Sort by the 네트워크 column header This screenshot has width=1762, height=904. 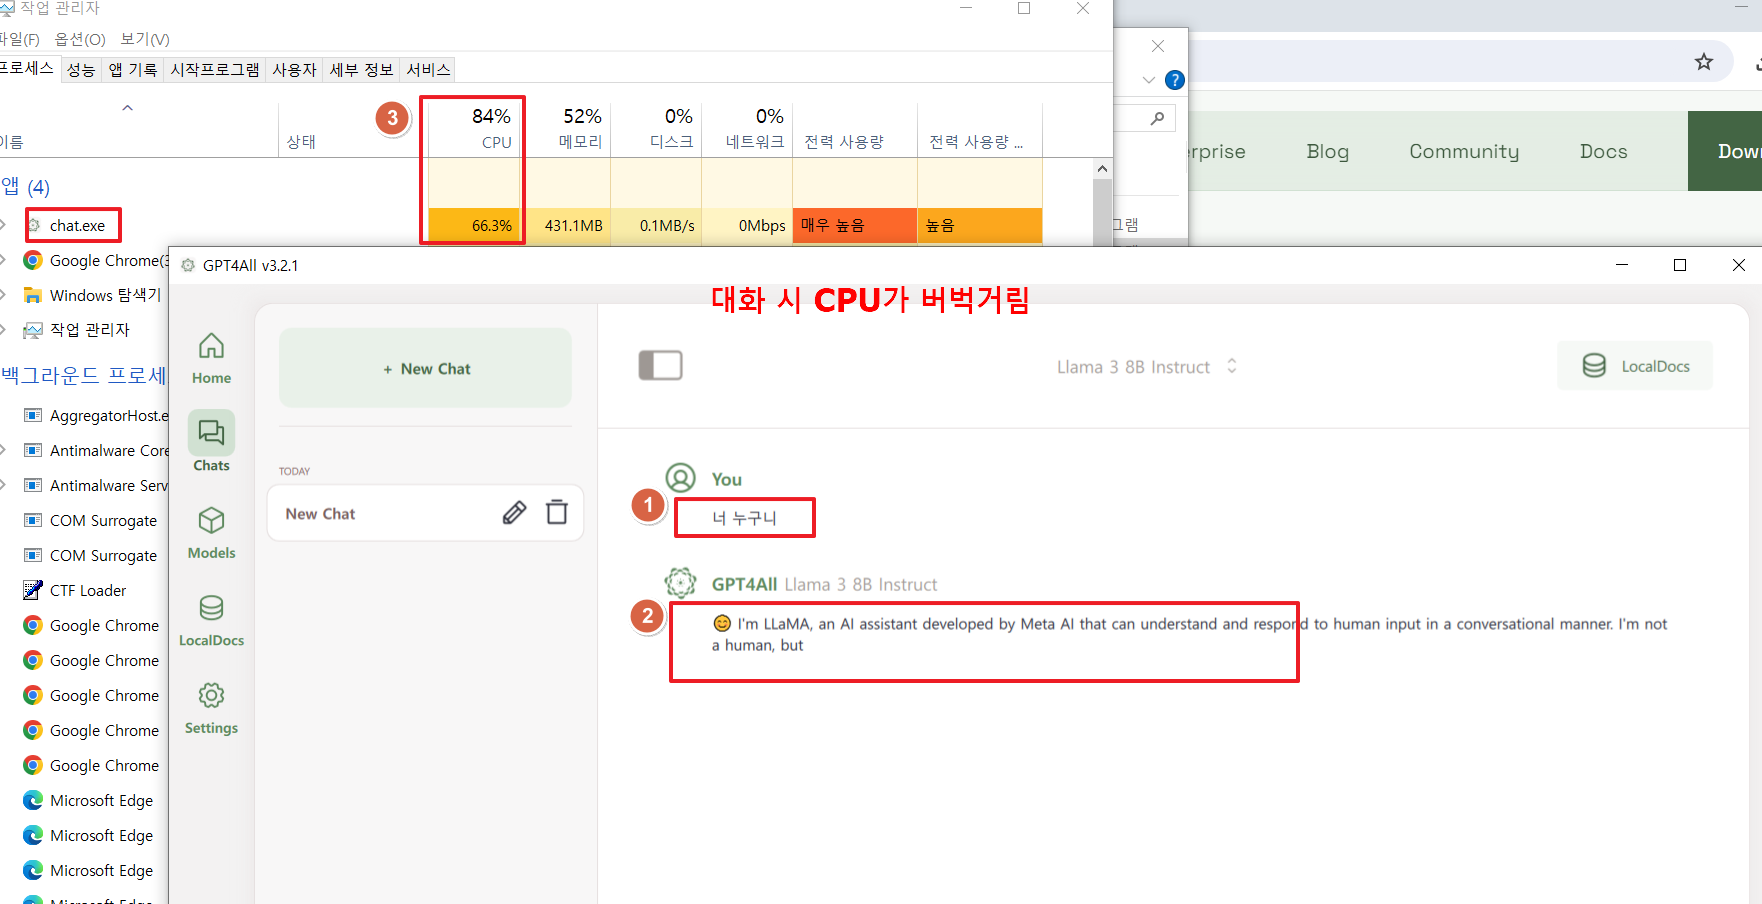point(747,129)
